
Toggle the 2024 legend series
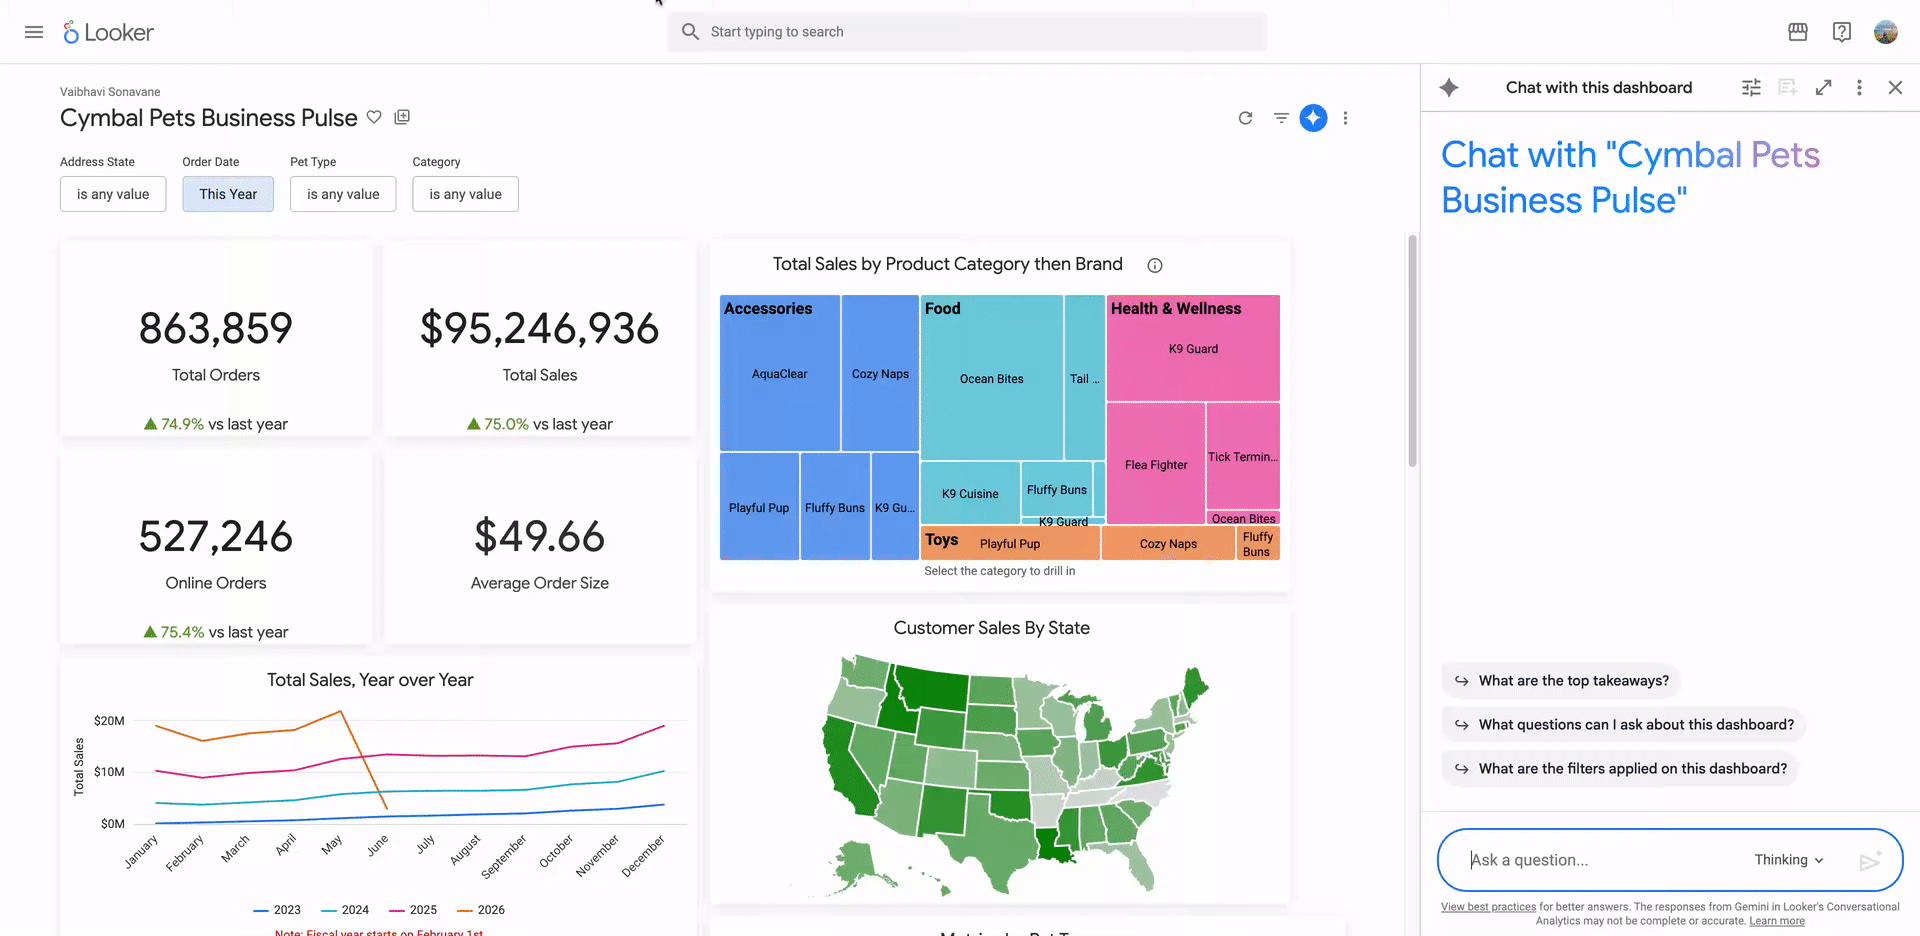345,910
